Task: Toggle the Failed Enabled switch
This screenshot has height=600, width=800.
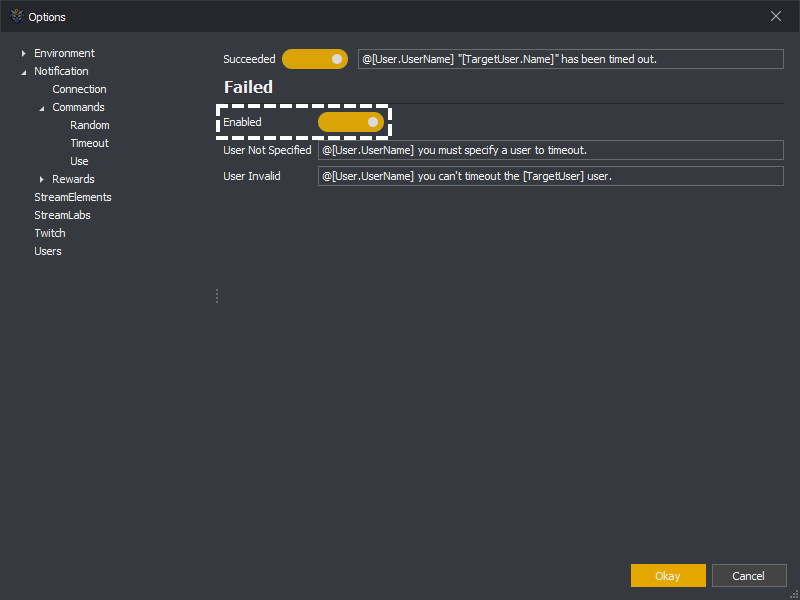Action: pos(351,122)
